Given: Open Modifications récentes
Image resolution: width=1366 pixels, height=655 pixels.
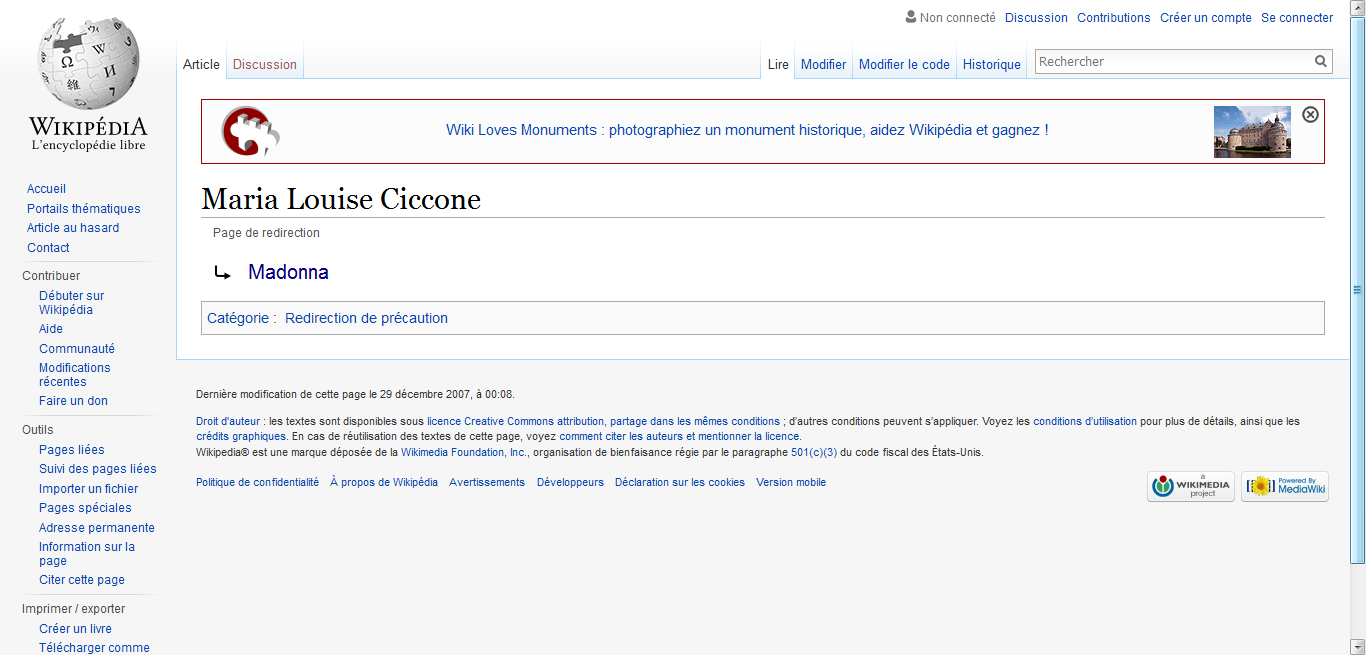Looking at the screenshot, I should coord(75,375).
